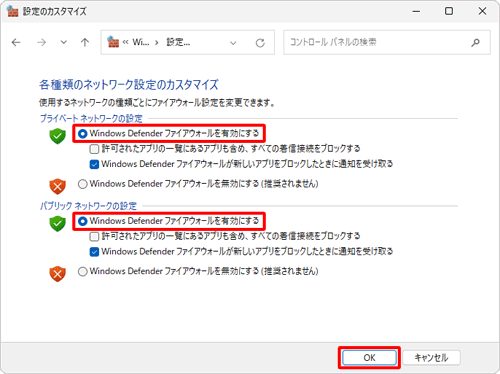The height and width of the screenshot is (374, 500).
Task: Click green shield in private section
Action: coord(58,136)
